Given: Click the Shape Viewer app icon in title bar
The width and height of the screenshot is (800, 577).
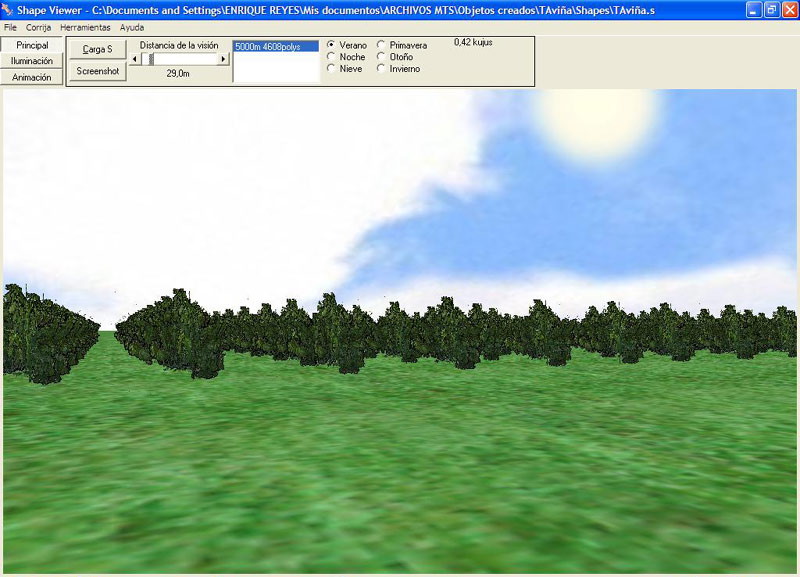Looking at the screenshot, I should (x=8, y=9).
